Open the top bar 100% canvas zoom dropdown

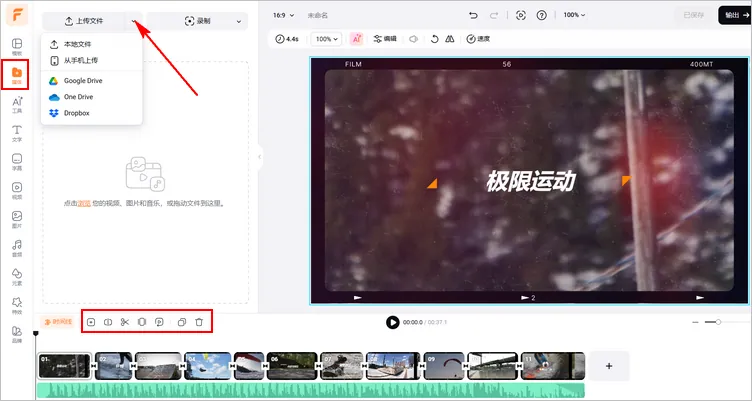tap(574, 15)
